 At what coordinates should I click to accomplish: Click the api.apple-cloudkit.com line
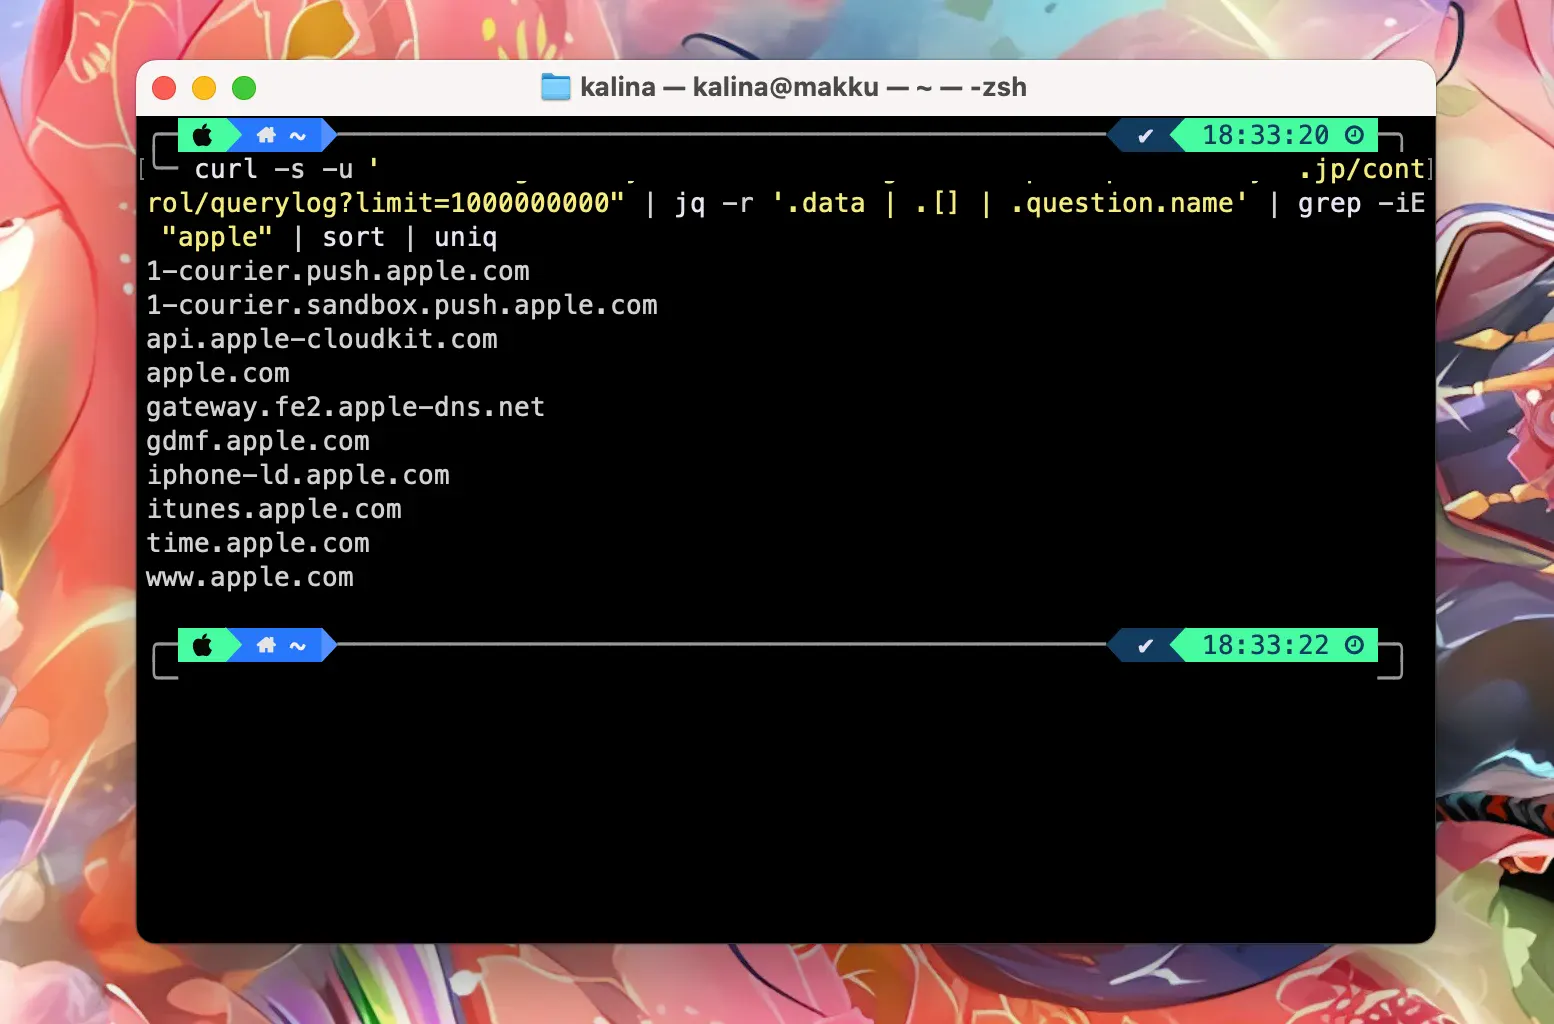pos(322,339)
